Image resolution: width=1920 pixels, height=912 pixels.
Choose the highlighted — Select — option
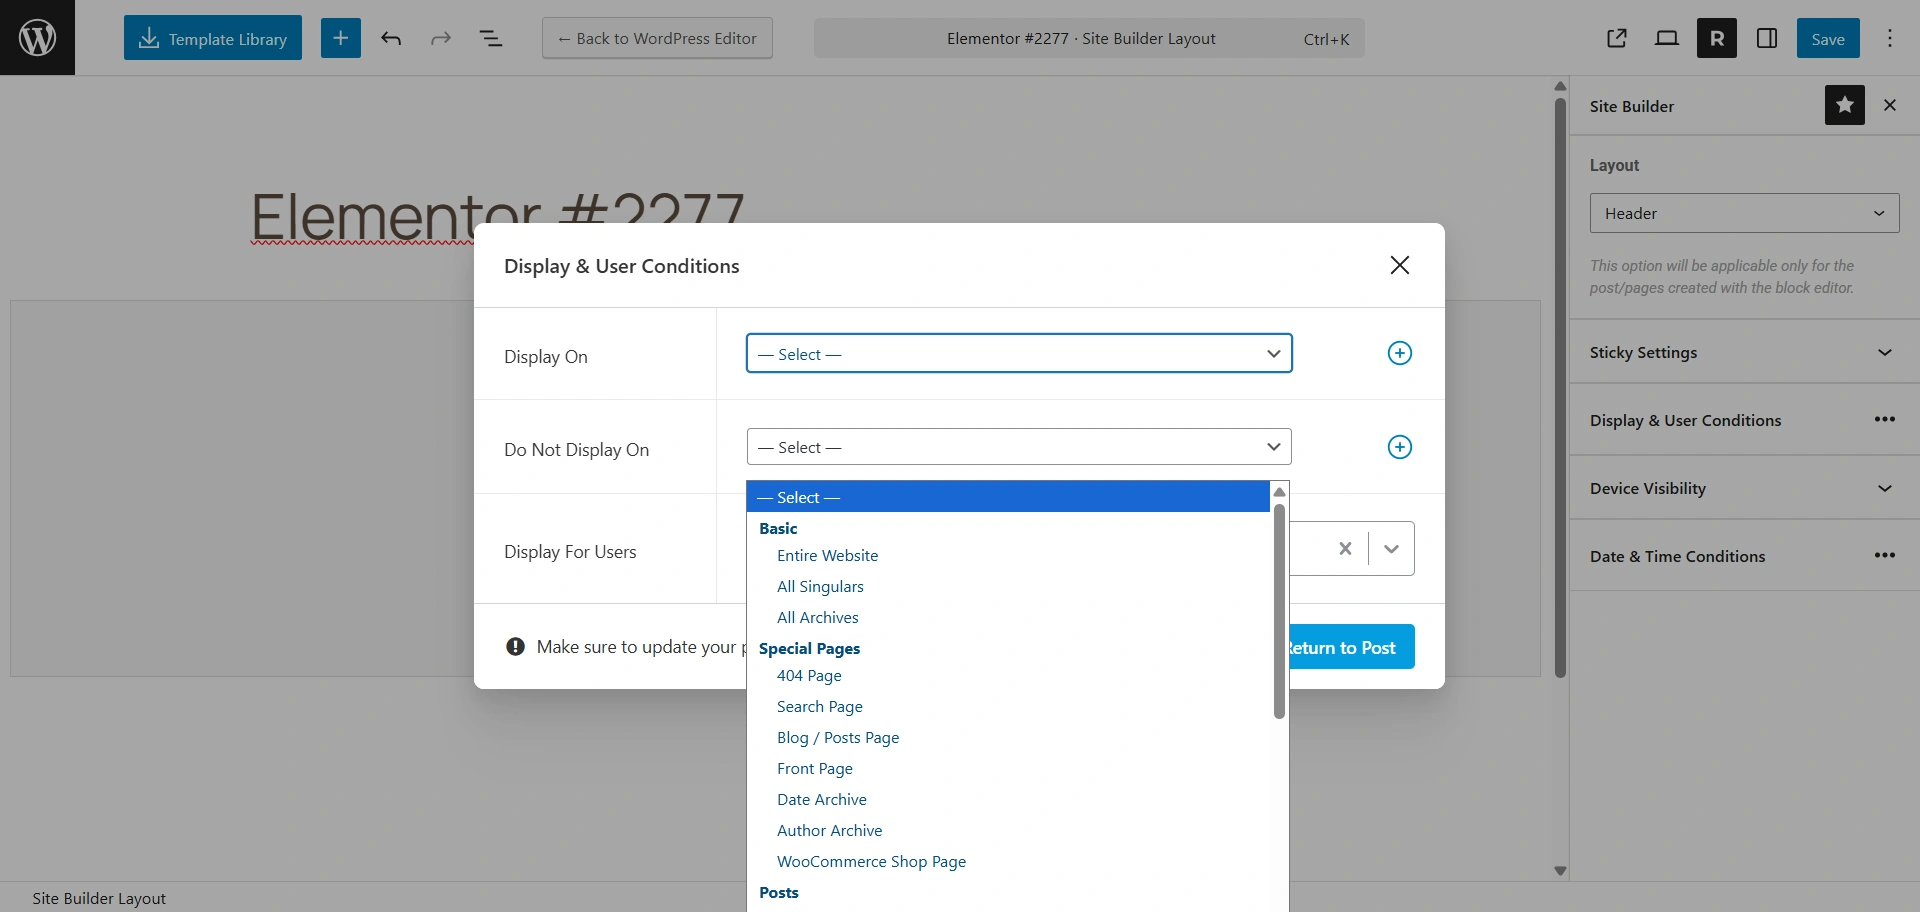click(1008, 497)
